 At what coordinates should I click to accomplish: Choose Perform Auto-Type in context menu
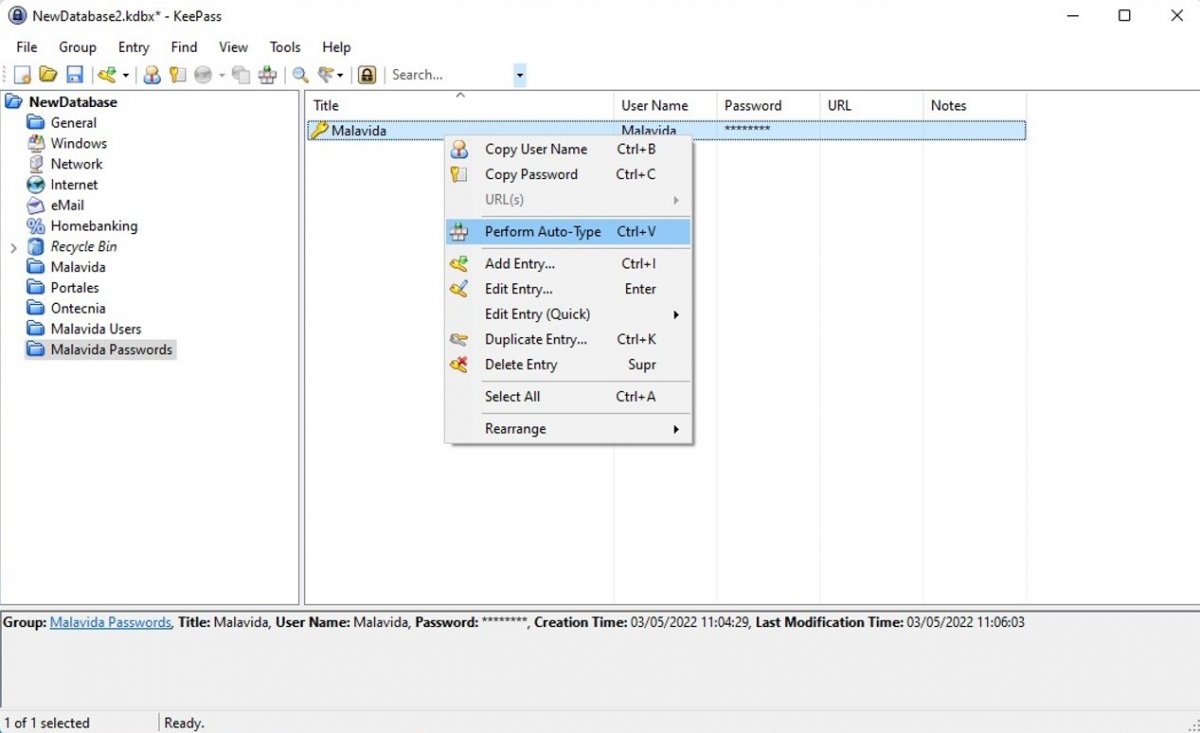tap(568, 231)
